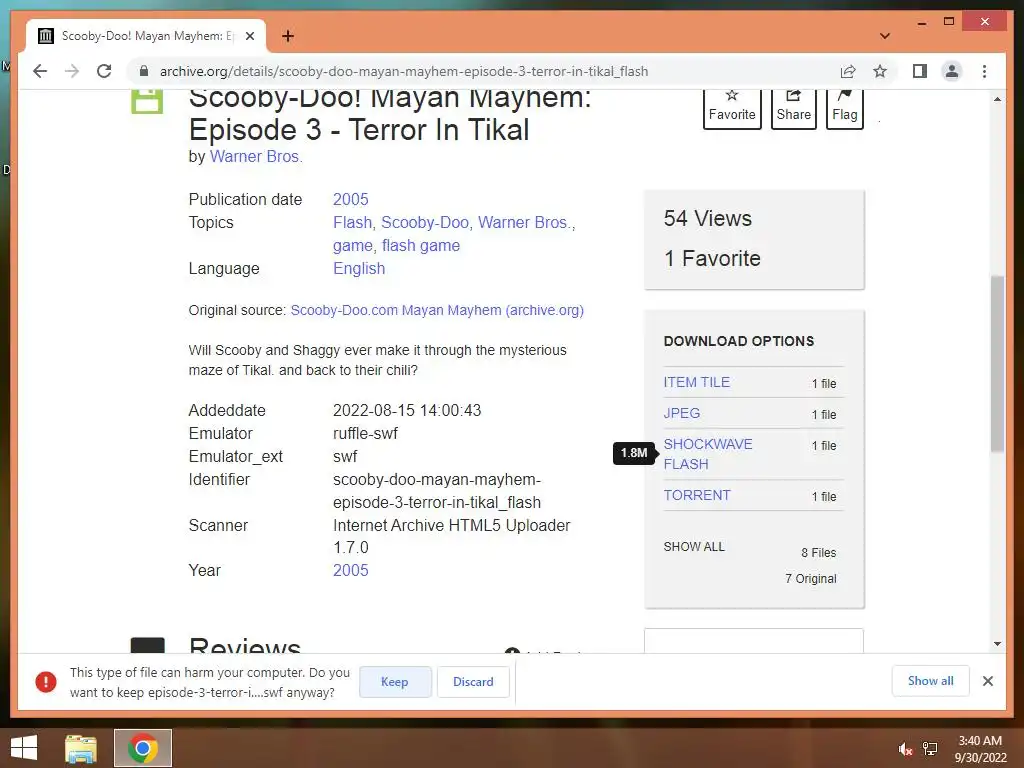Click 8 Files count text

(x=818, y=552)
